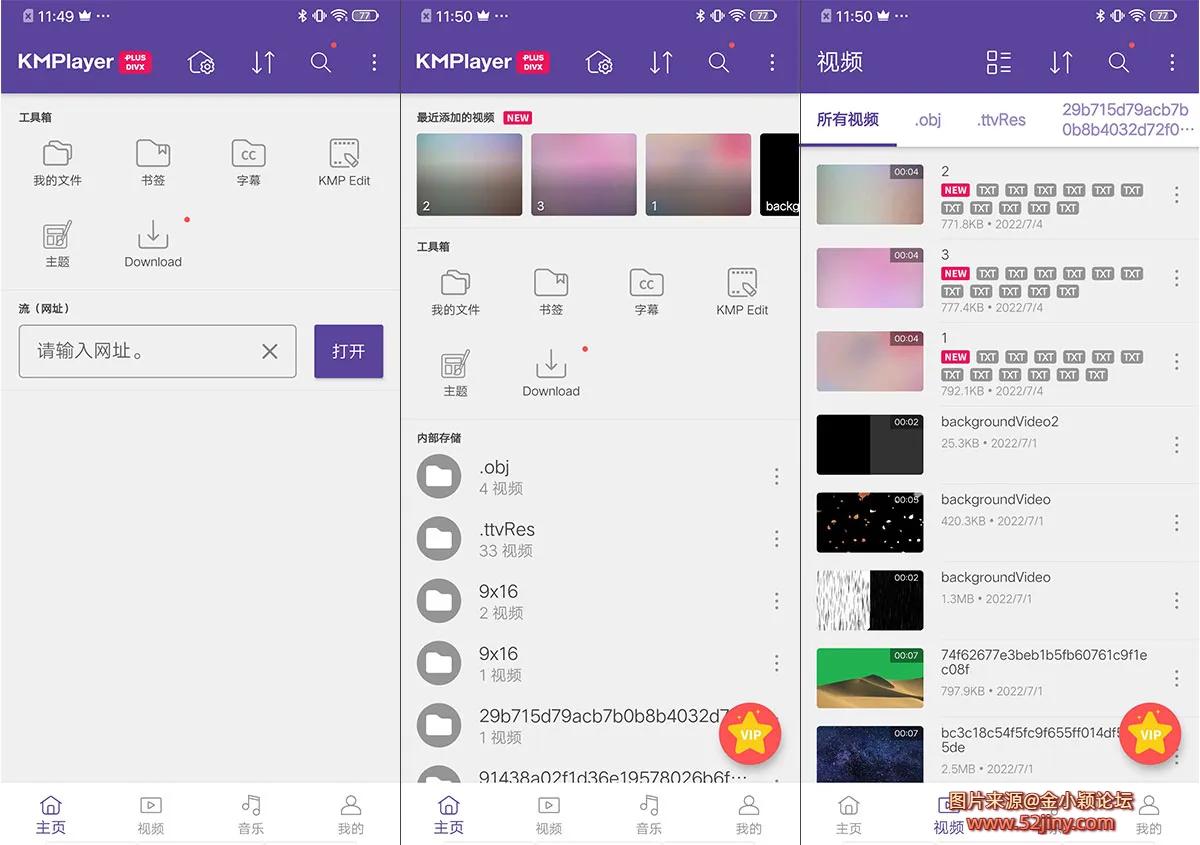
Task: Switch to .ttvRes tab
Action: click(1001, 120)
